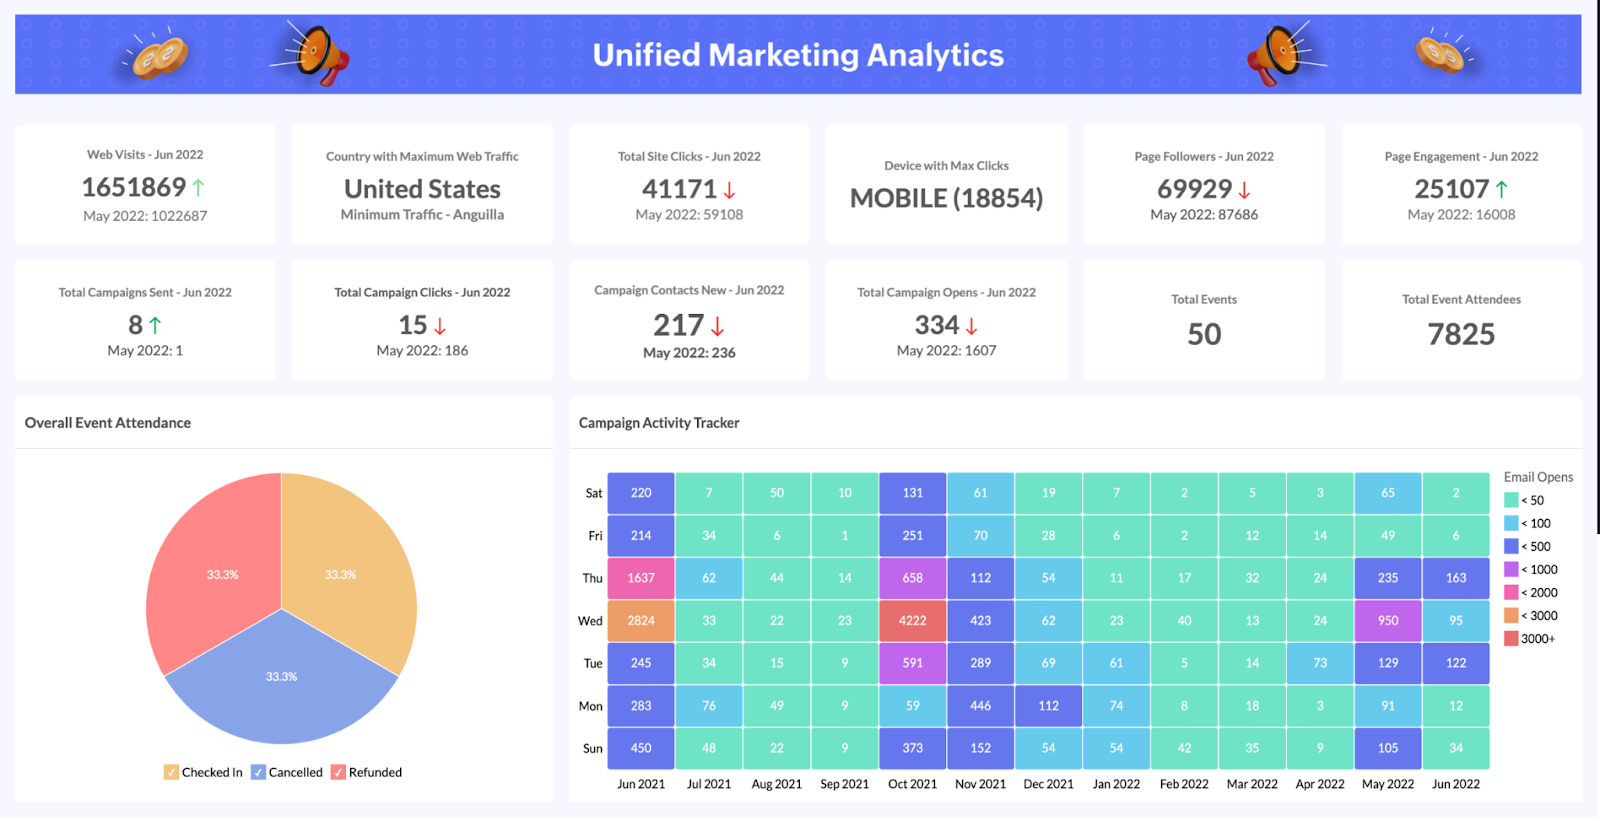Open the Total Events card showing 50
1600x823 pixels.
pyautogui.click(x=1204, y=320)
